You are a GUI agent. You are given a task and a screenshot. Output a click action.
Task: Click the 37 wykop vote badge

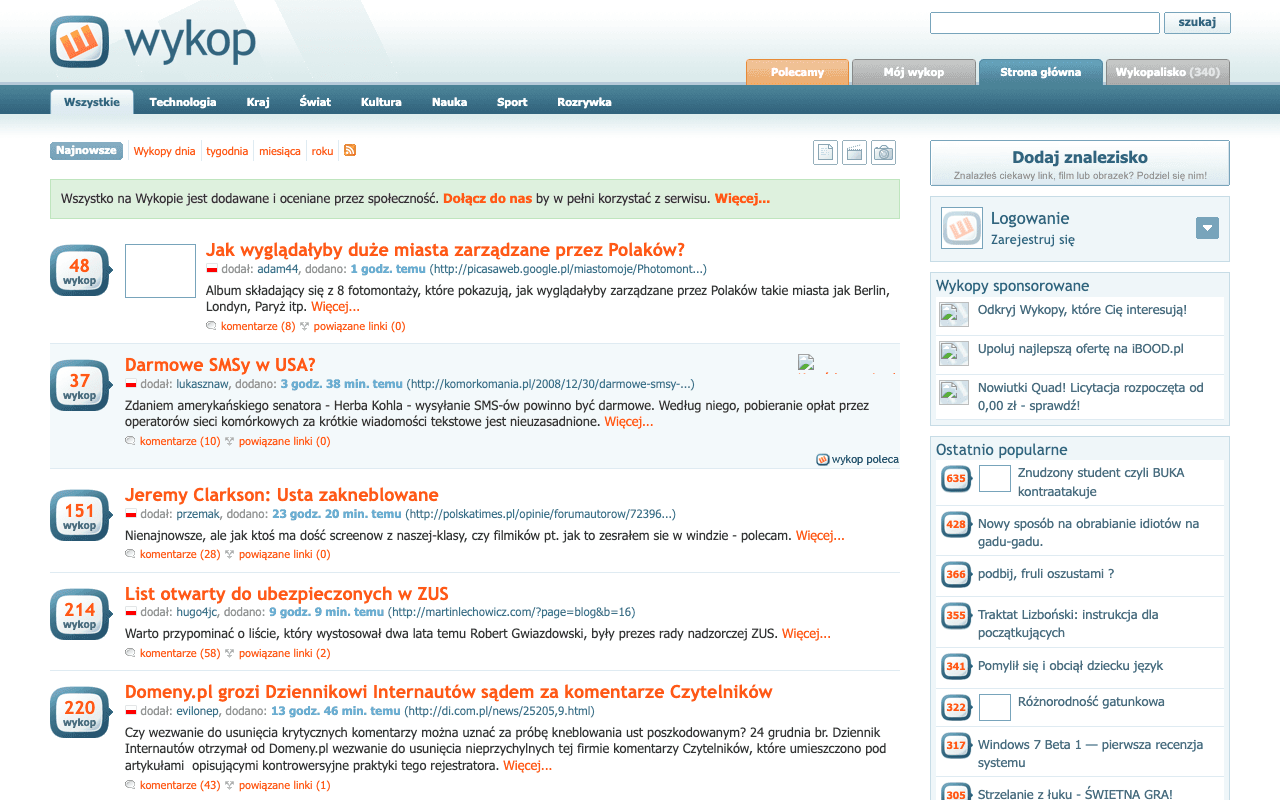pos(80,386)
